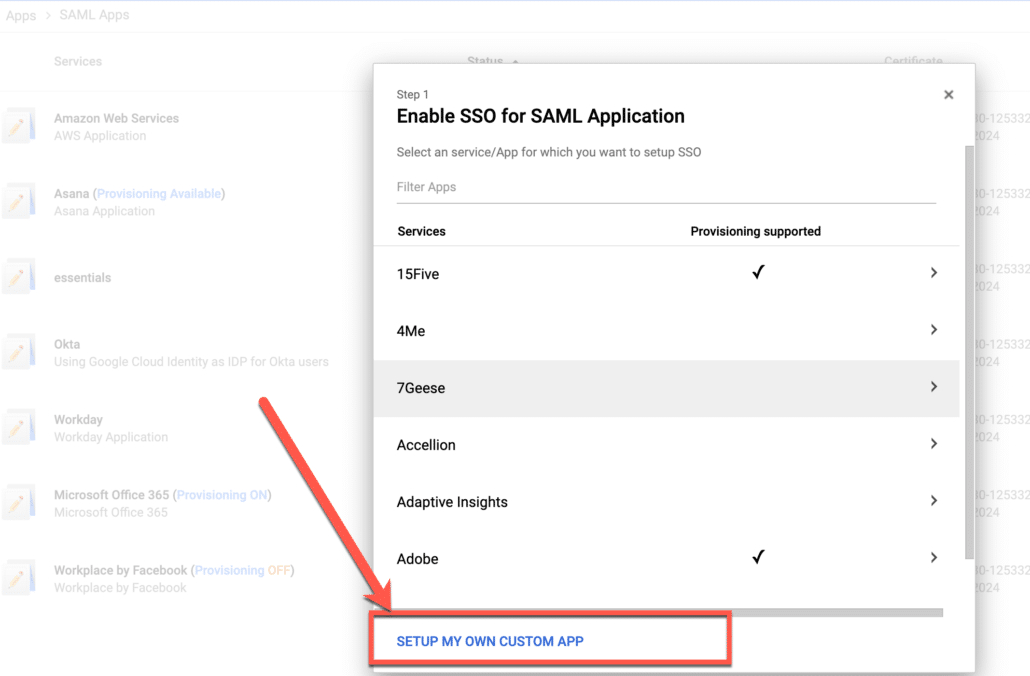The width and height of the screenshot is (1030, 676).
Task: Click the Services column header in dialog
Action: pyautogui.click(x=421, y=231)
